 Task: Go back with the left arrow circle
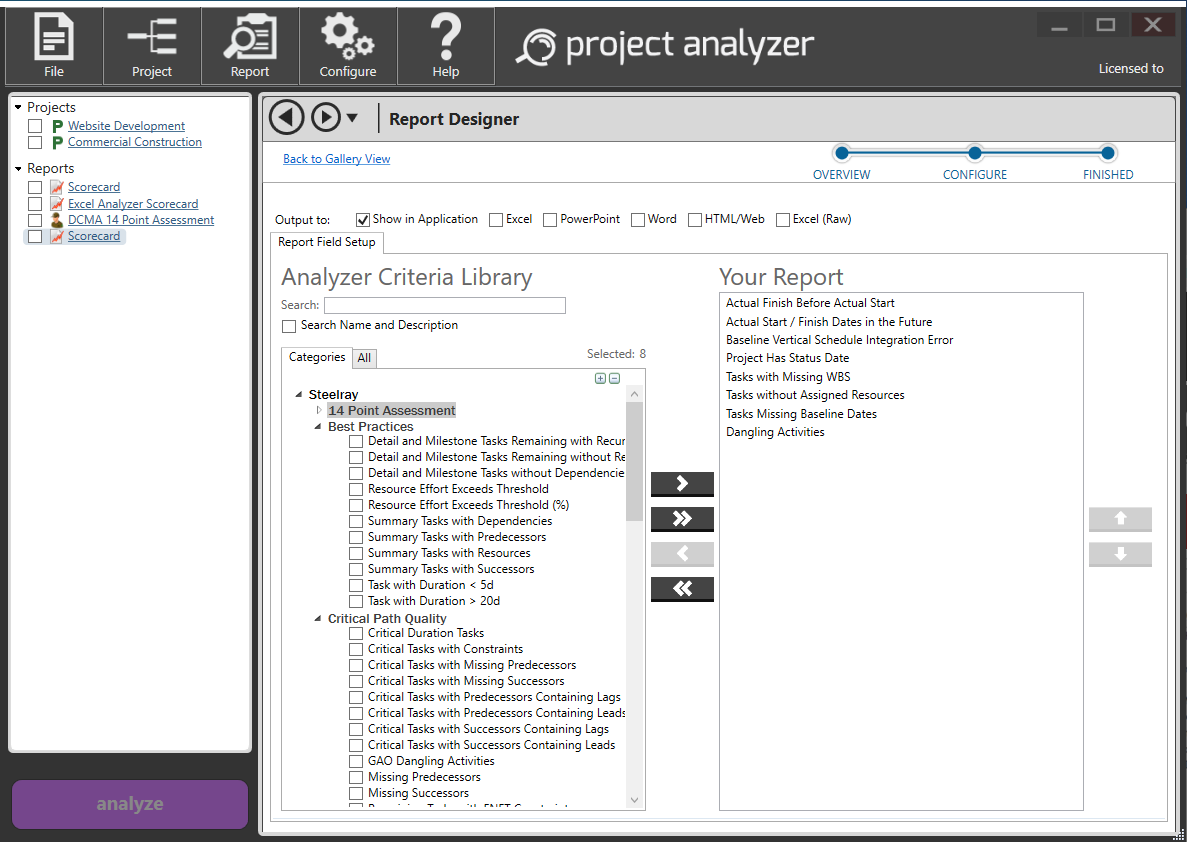[287, 117]
